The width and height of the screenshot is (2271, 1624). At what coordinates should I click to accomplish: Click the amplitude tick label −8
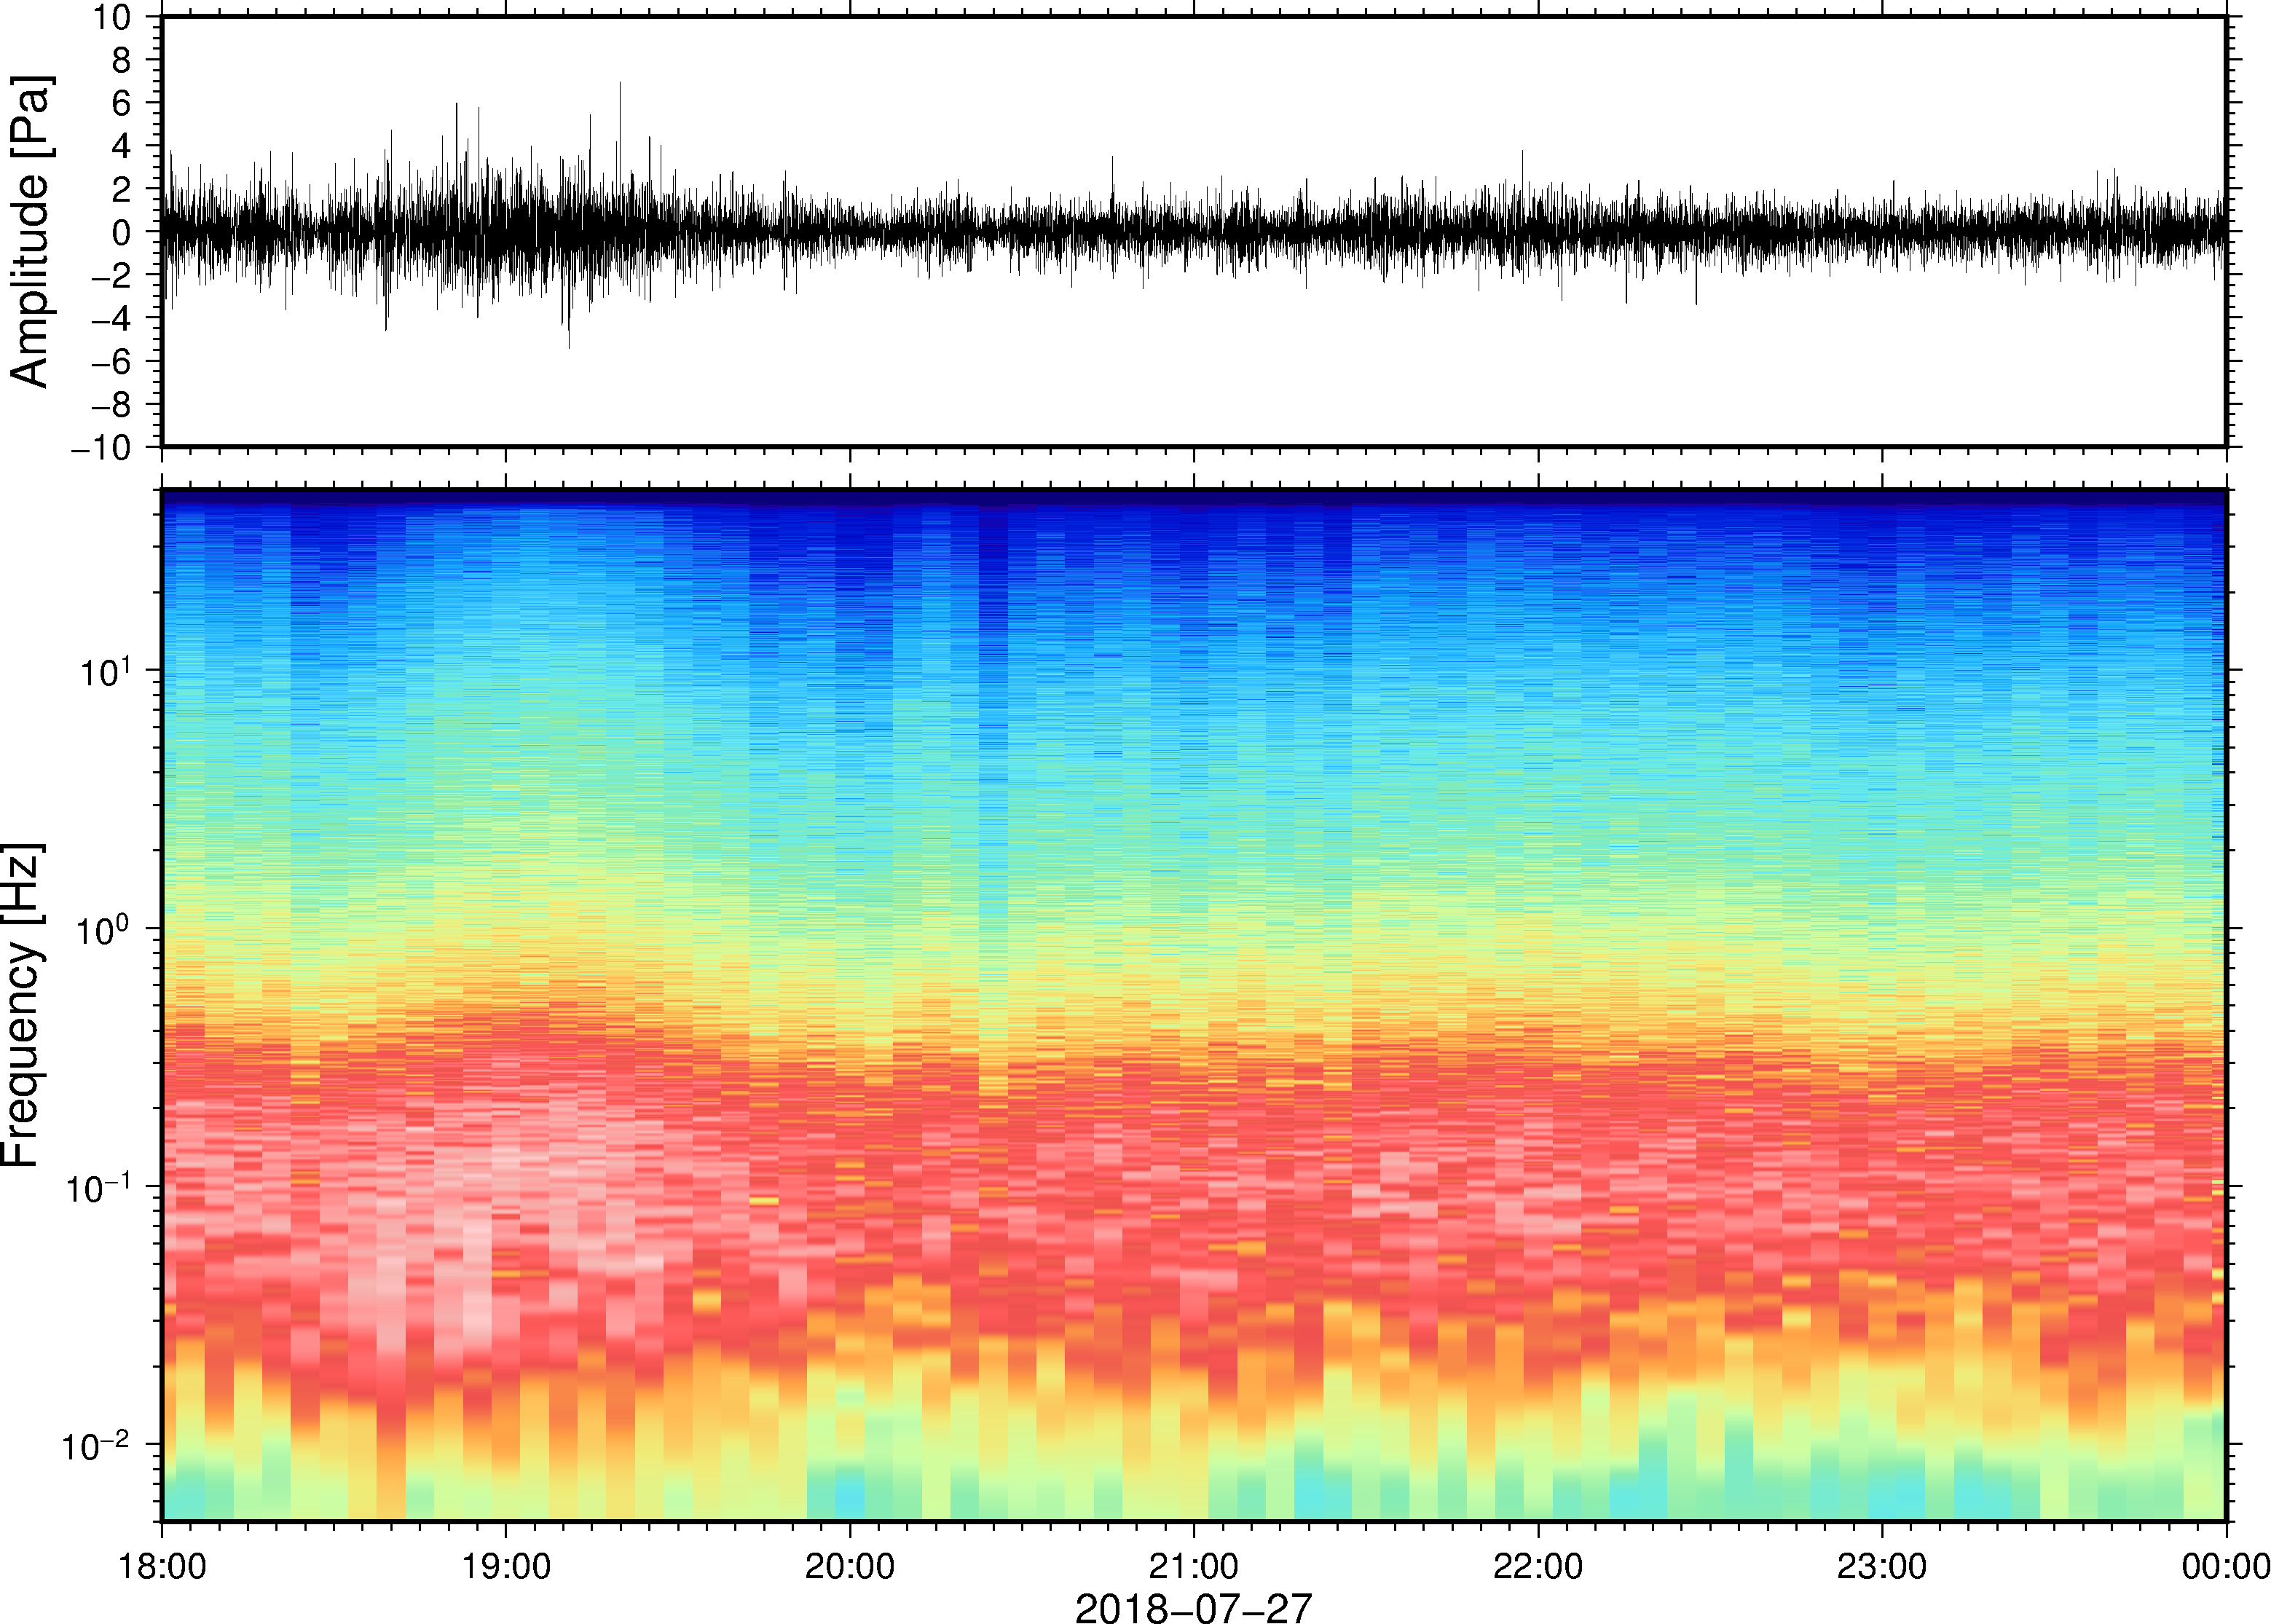[x=111, y=404]
